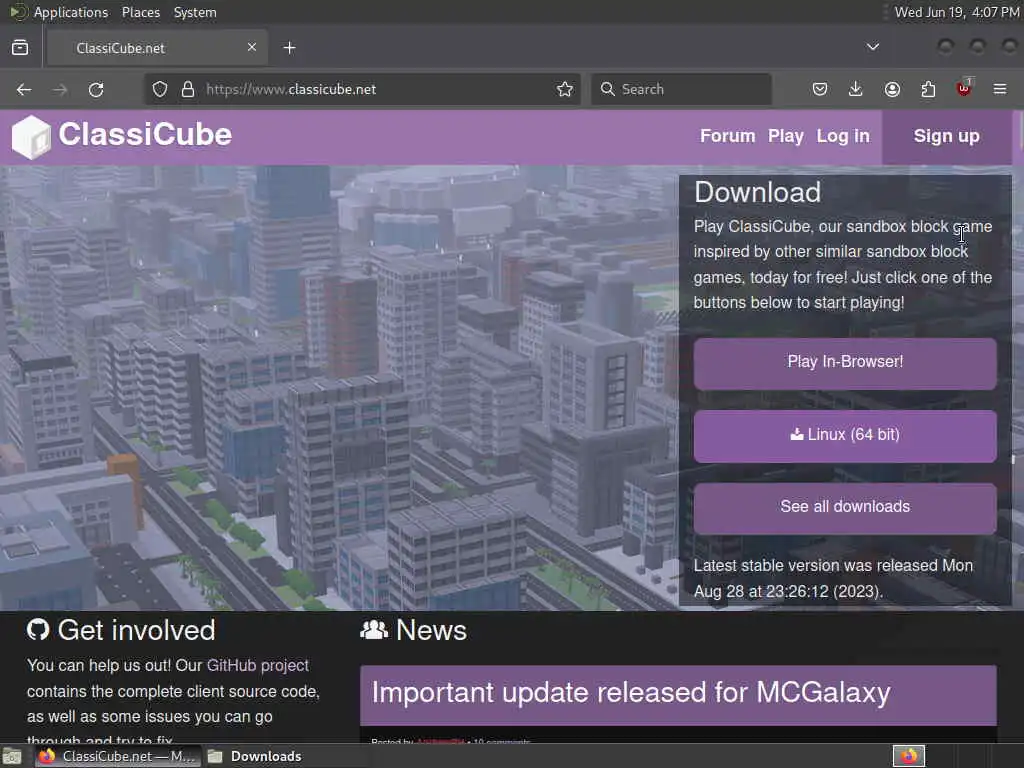Download the Linux (64 bit) build
1024x768 pixels.
point(845,436)
